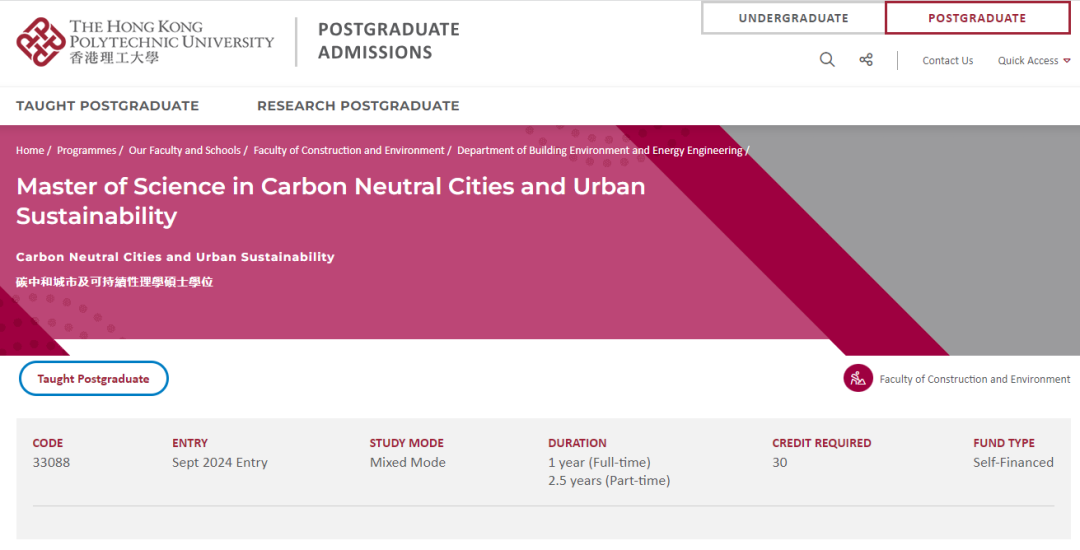Click the Chinese programme name text
The height and width of the screenshot is (550, 1080).
[114, 282]
